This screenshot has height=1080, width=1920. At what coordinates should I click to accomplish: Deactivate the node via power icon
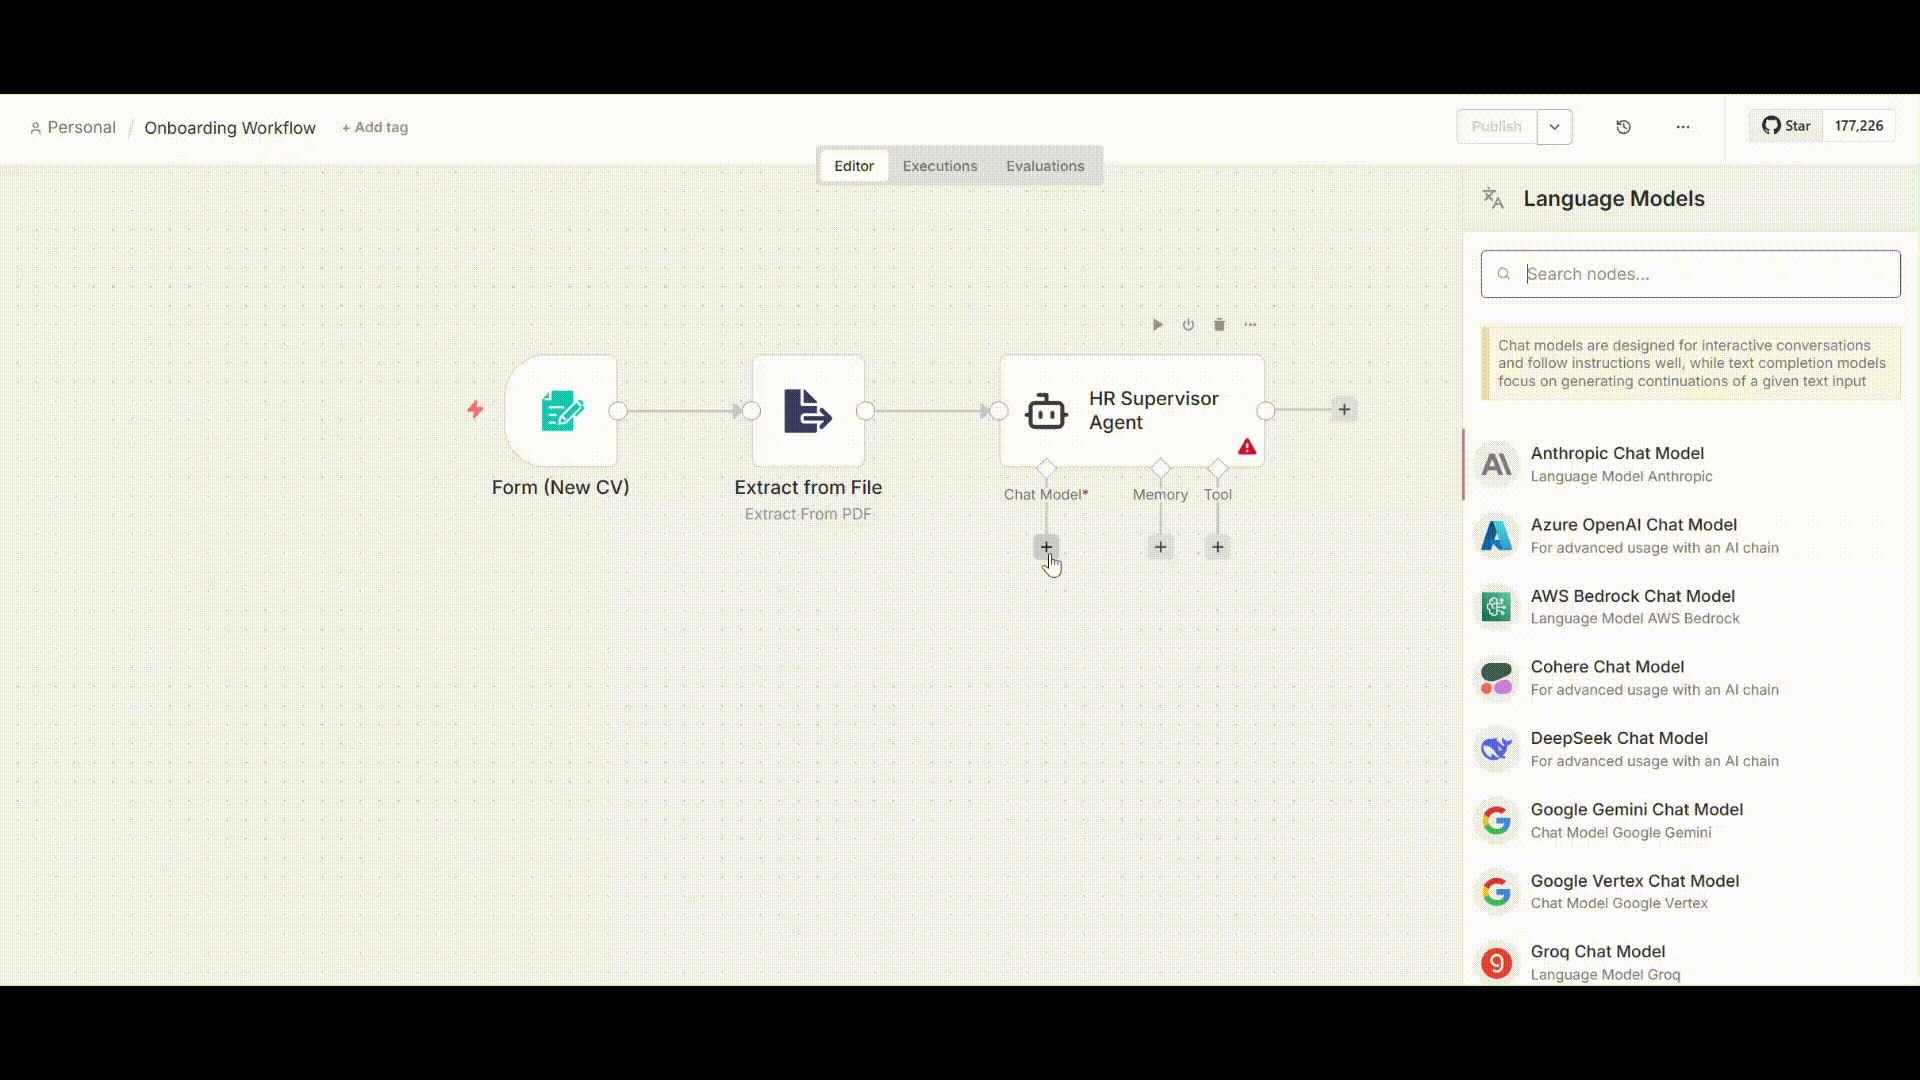[x=1188, y=325]
